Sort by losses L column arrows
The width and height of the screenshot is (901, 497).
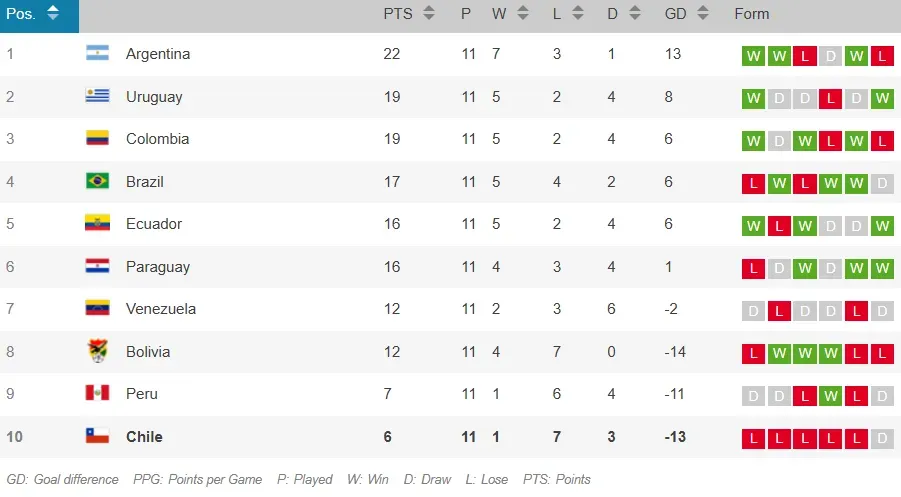pyautogui.click(x=577, y=14)
